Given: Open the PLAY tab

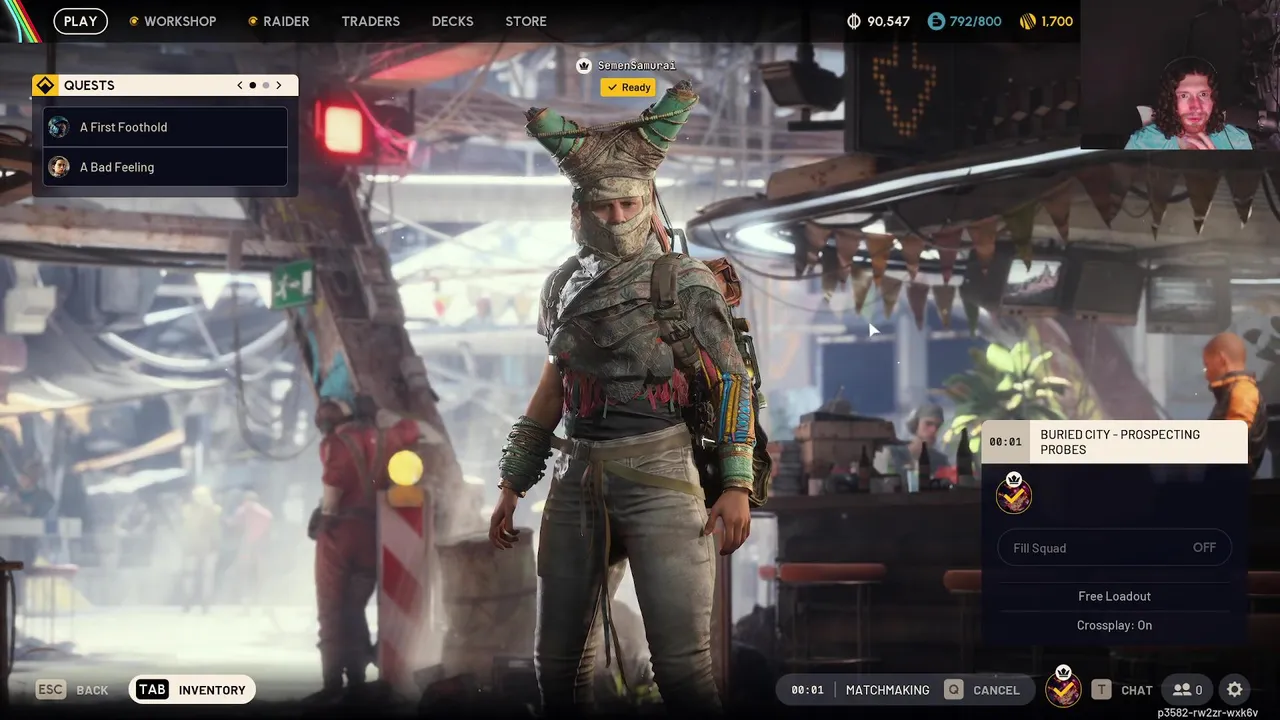Looking at the screenshot, I should pyautogui.click(x=80, y=21).
